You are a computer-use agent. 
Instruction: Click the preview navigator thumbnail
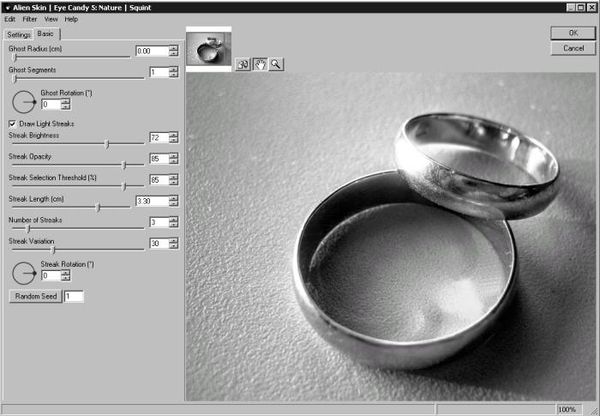[209, 51]
